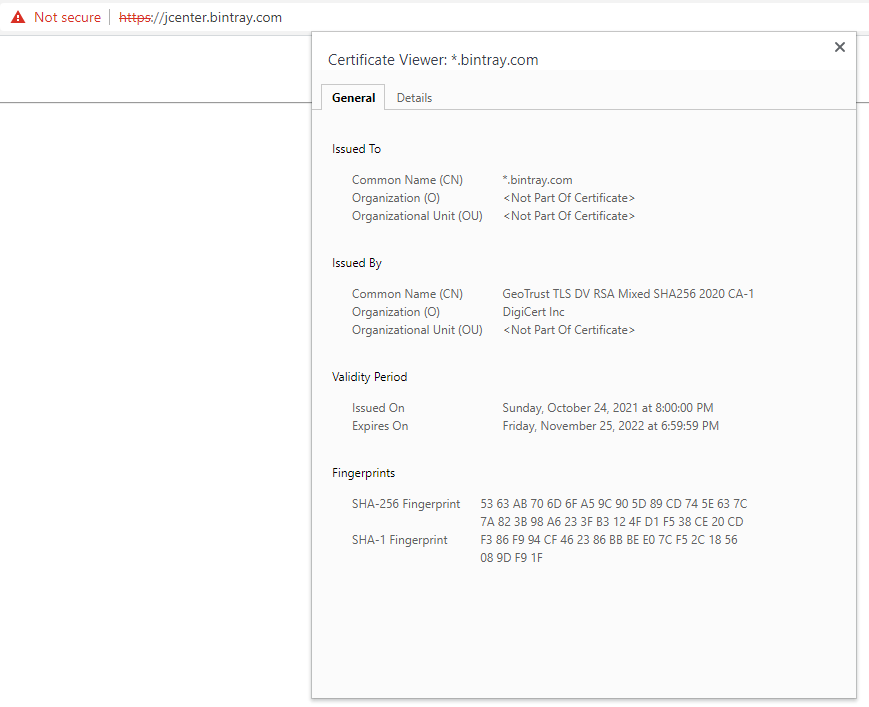Screen dimensions: 869x707
Task: Click the DigiCert Inc organization value
Action: click(x=533, y=312)
